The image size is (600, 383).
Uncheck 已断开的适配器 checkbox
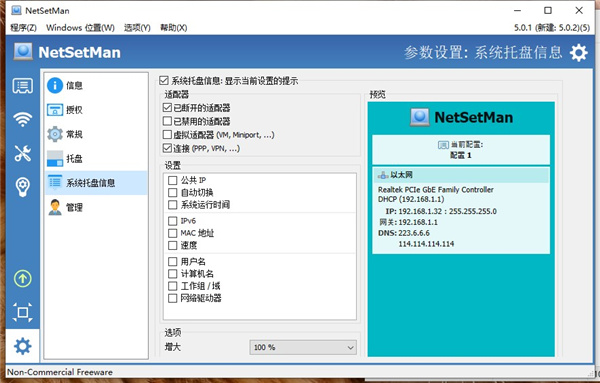pos(167,108)
